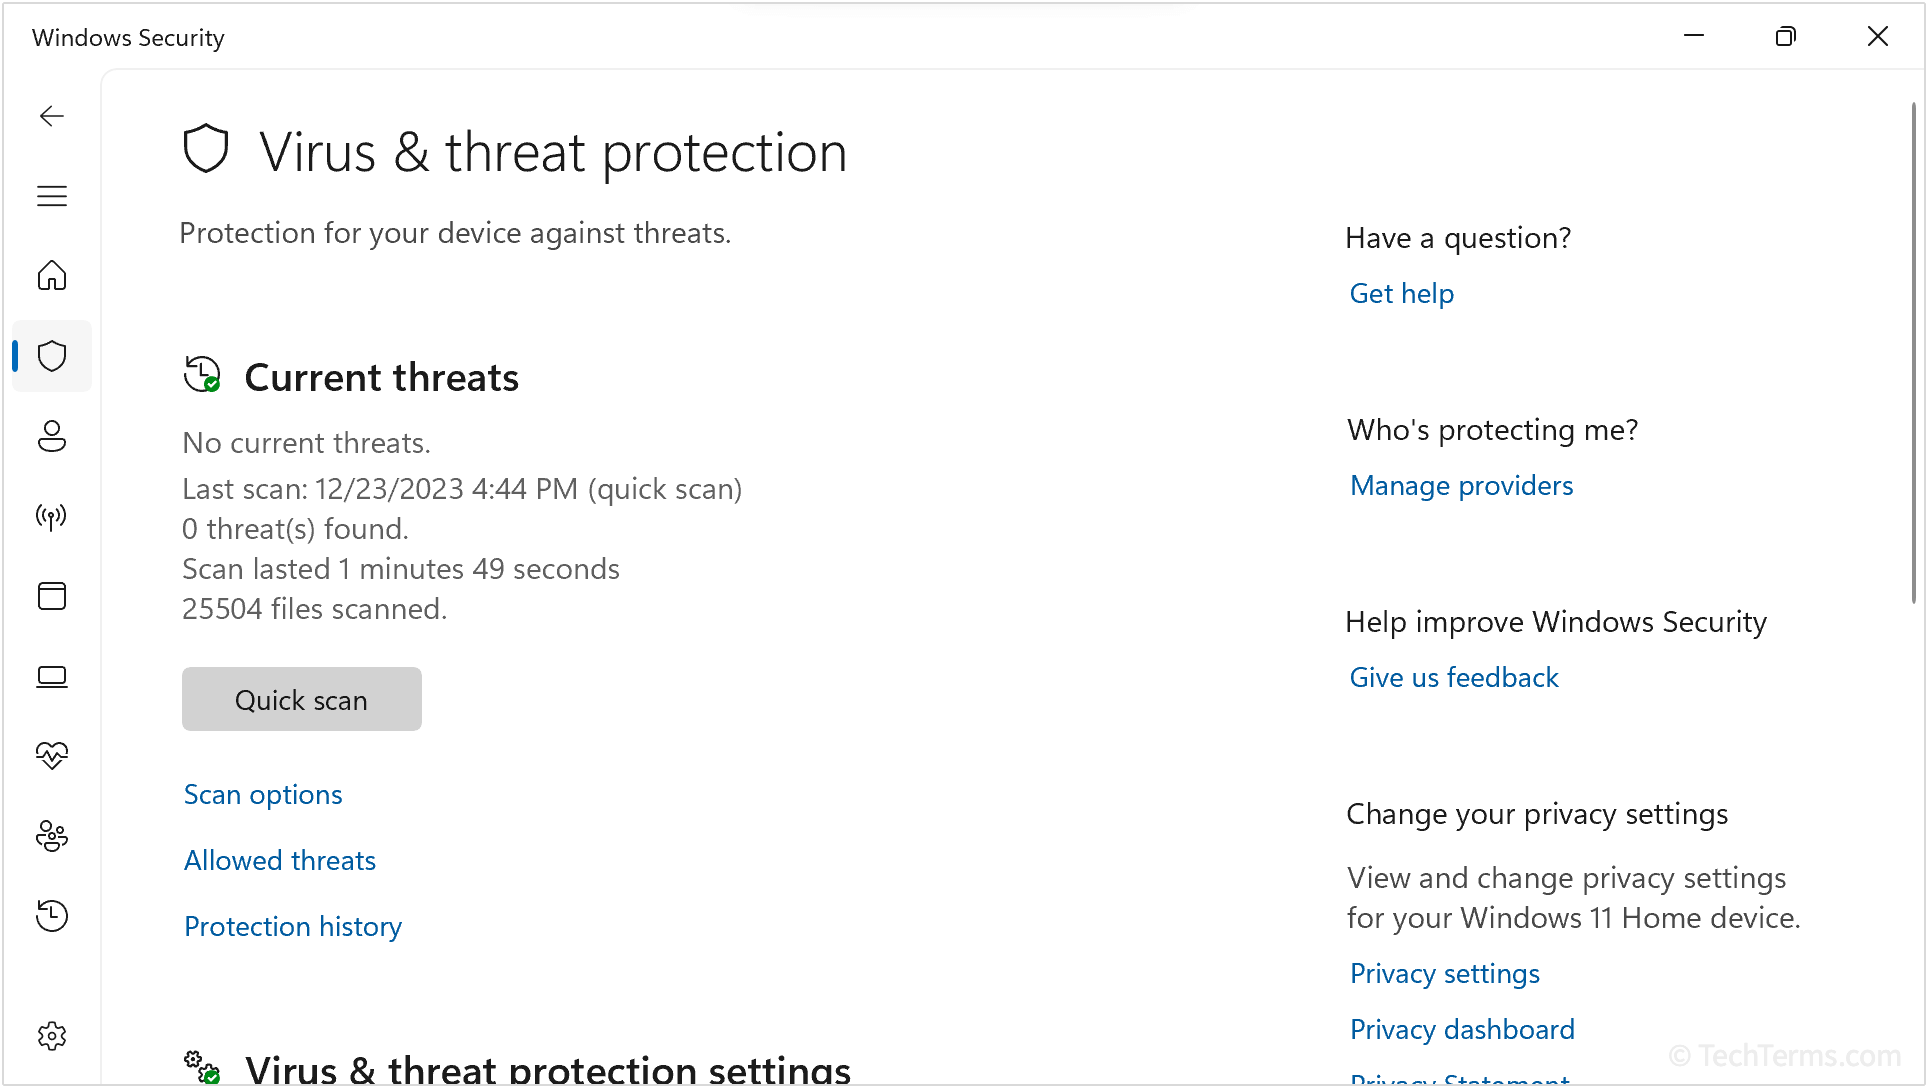Open the hamburger navigation menu
The image size is (1928, 1088).
click(x=52, y=196)
